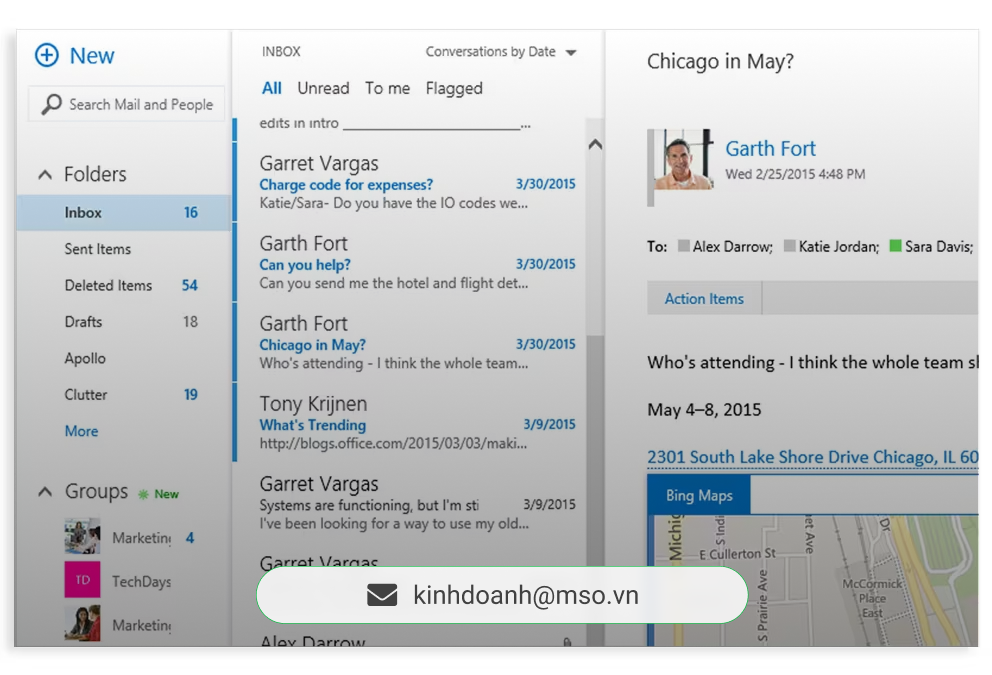Collapse the Groups section
The height and width of the screenshot is (675, 992).
[45, 492]
